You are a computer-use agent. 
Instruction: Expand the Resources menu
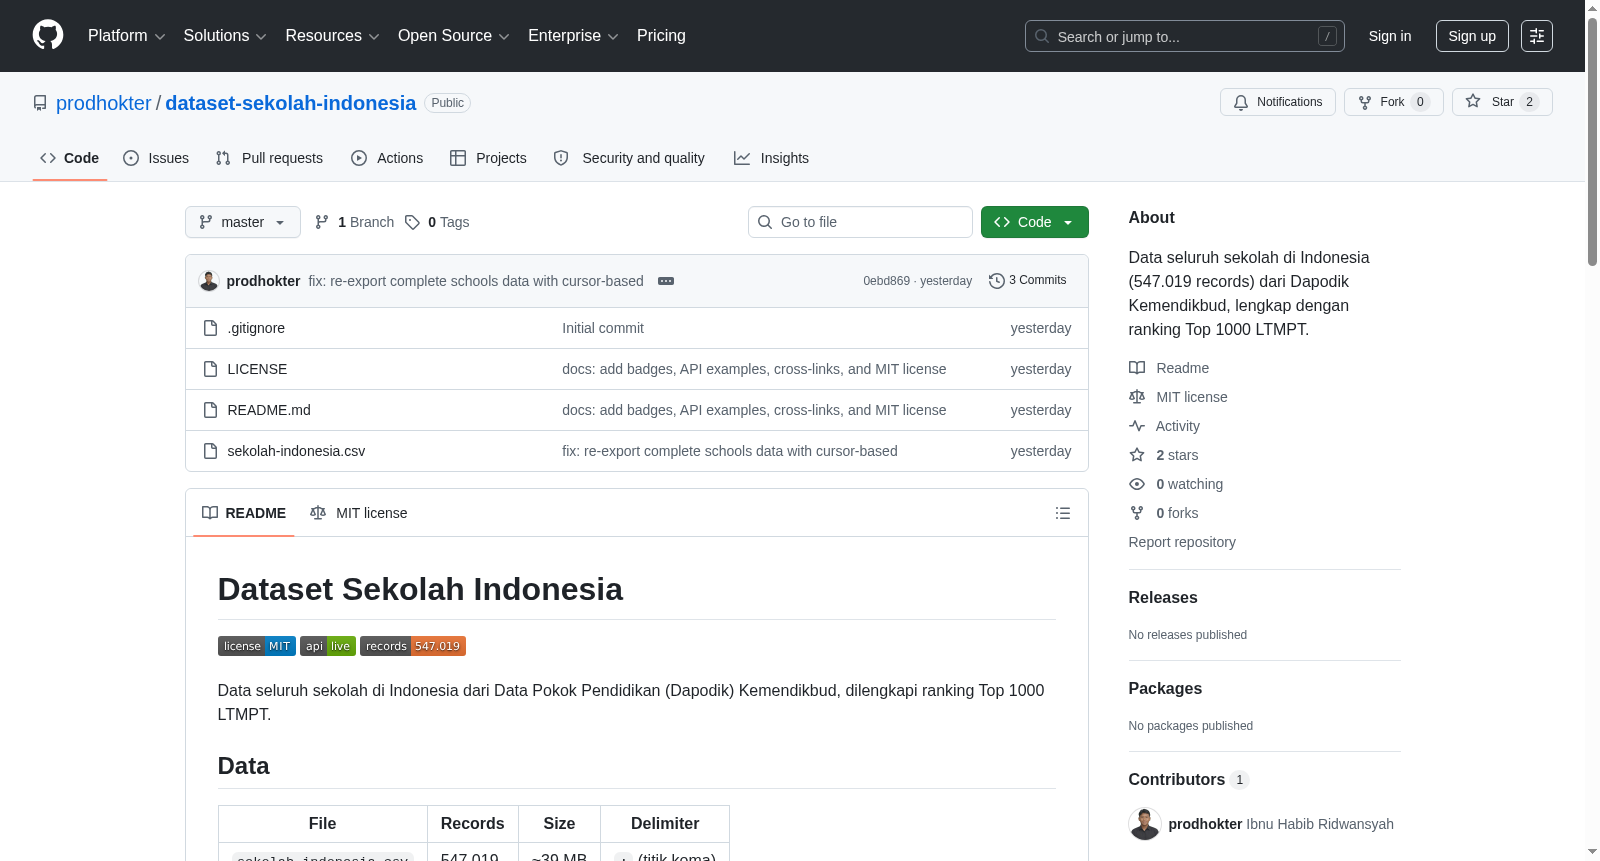(332, 36)
